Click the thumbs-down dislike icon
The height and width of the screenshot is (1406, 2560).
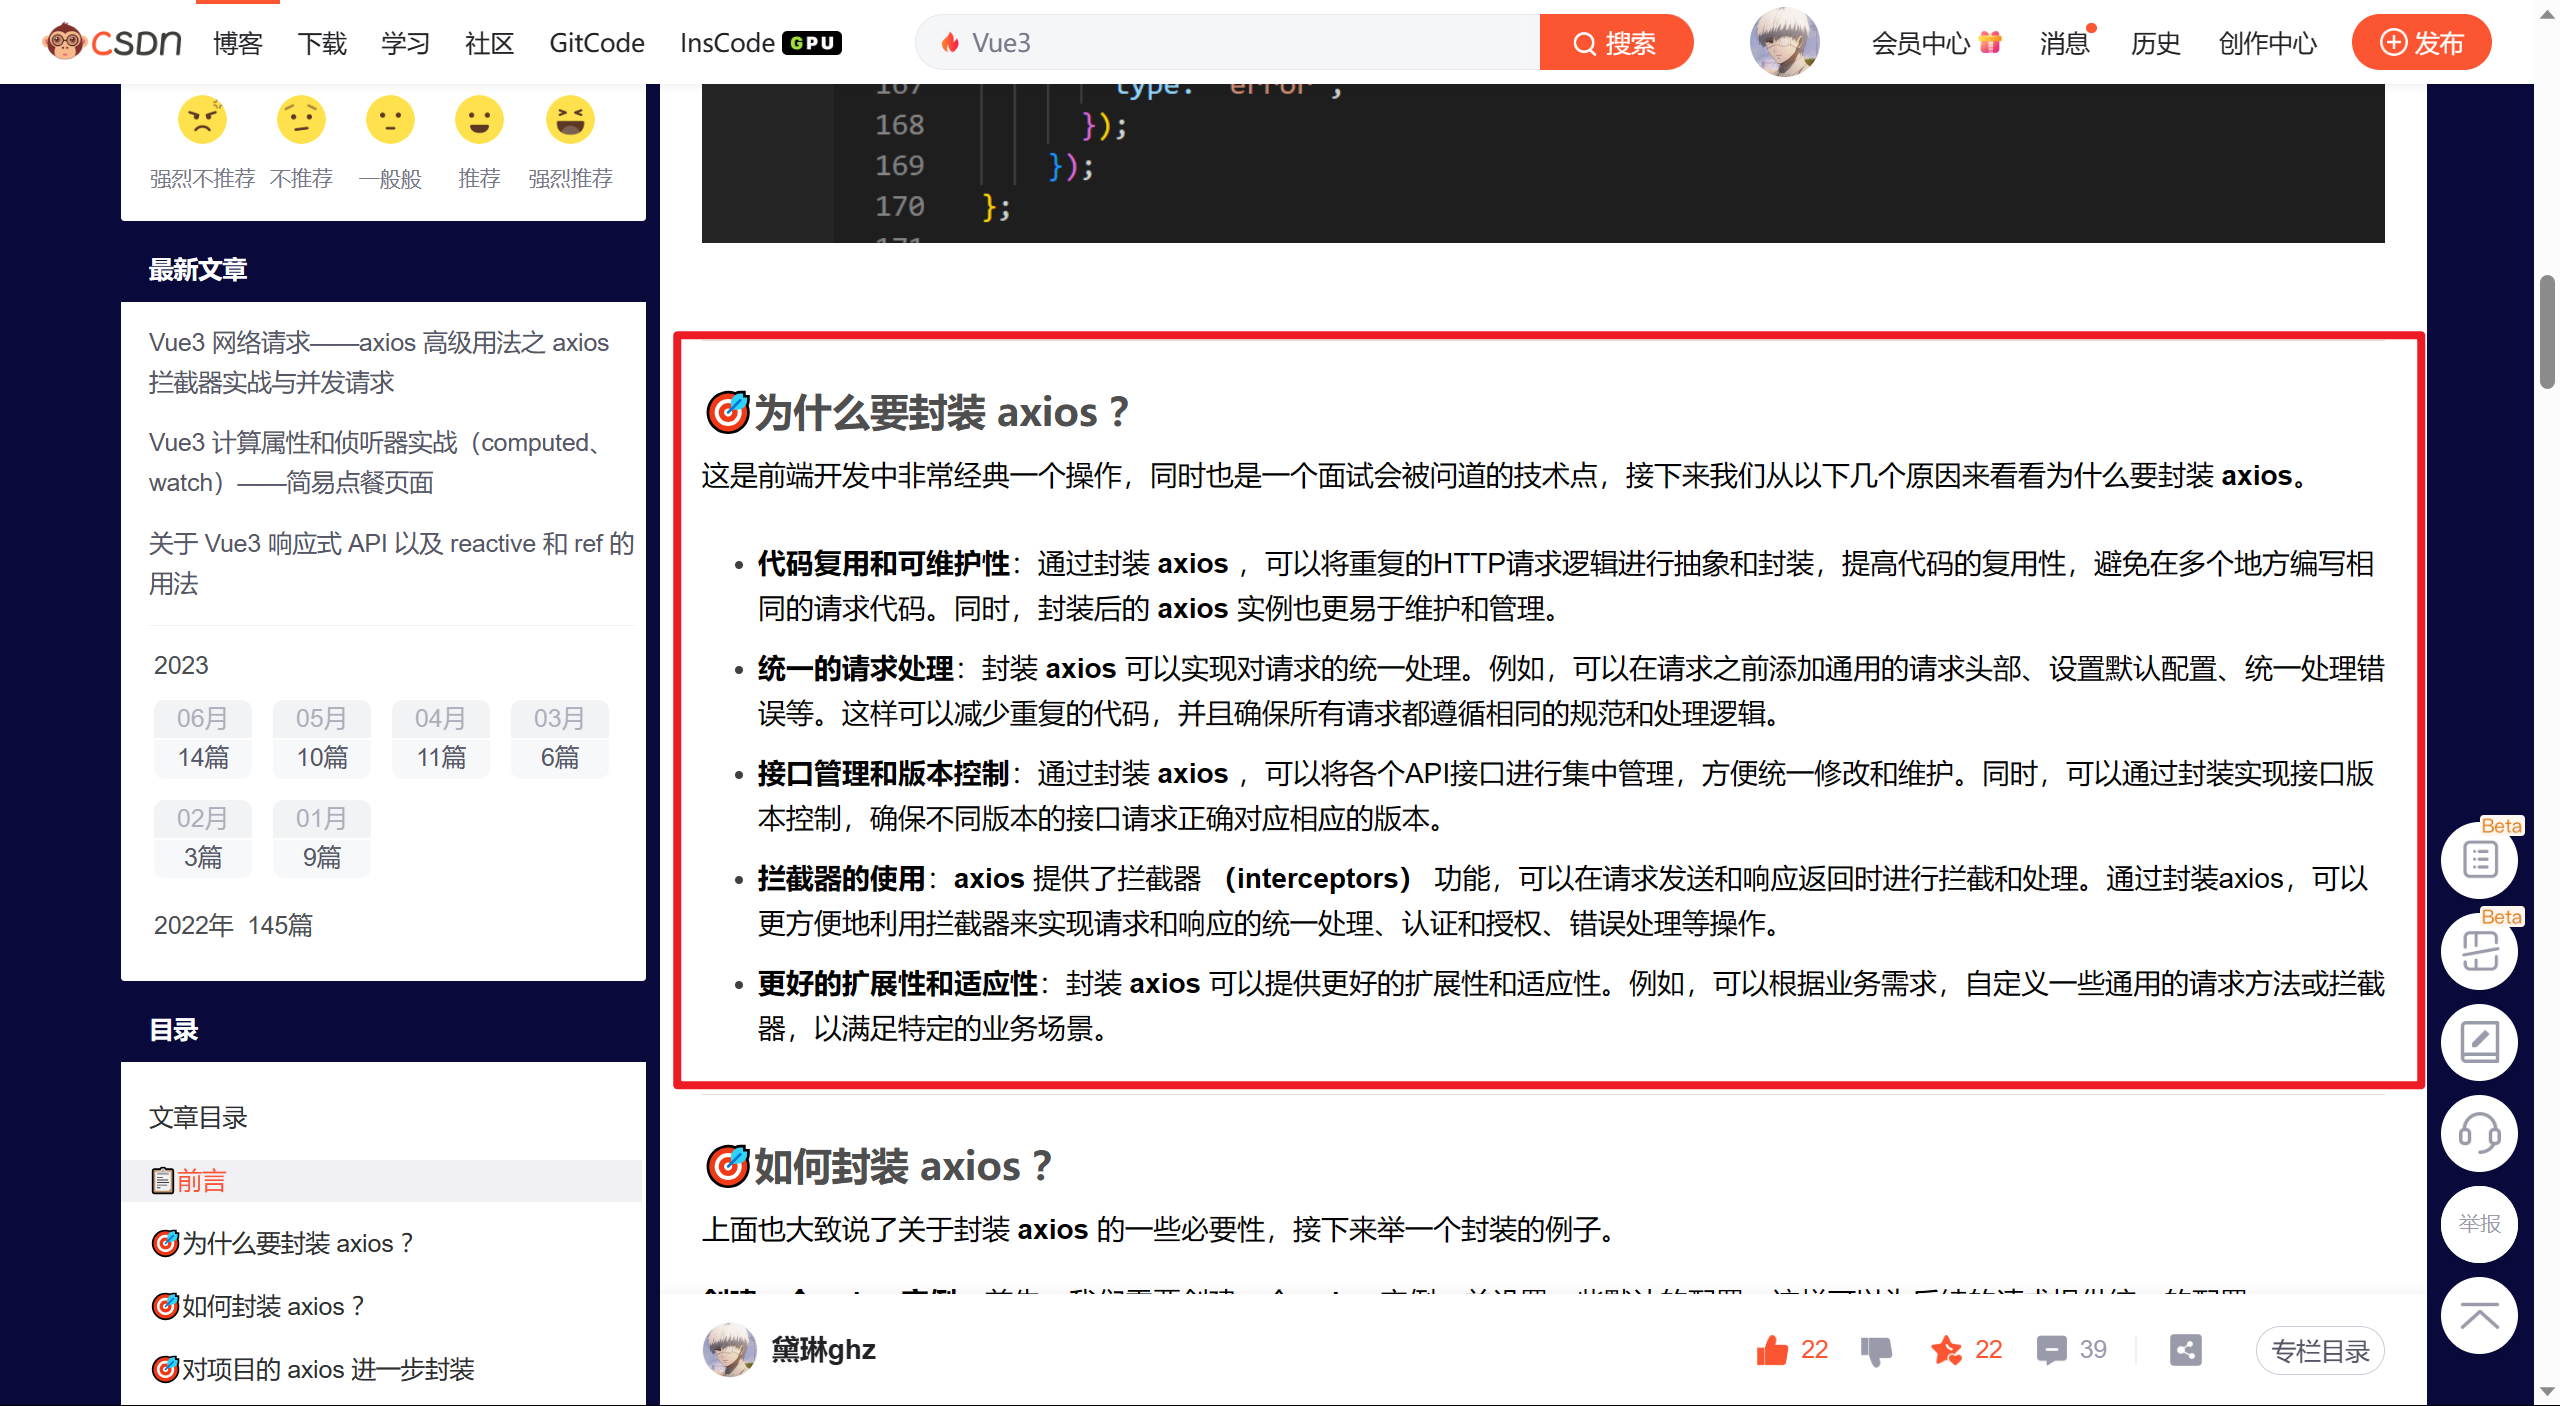pos(1876,1350)
